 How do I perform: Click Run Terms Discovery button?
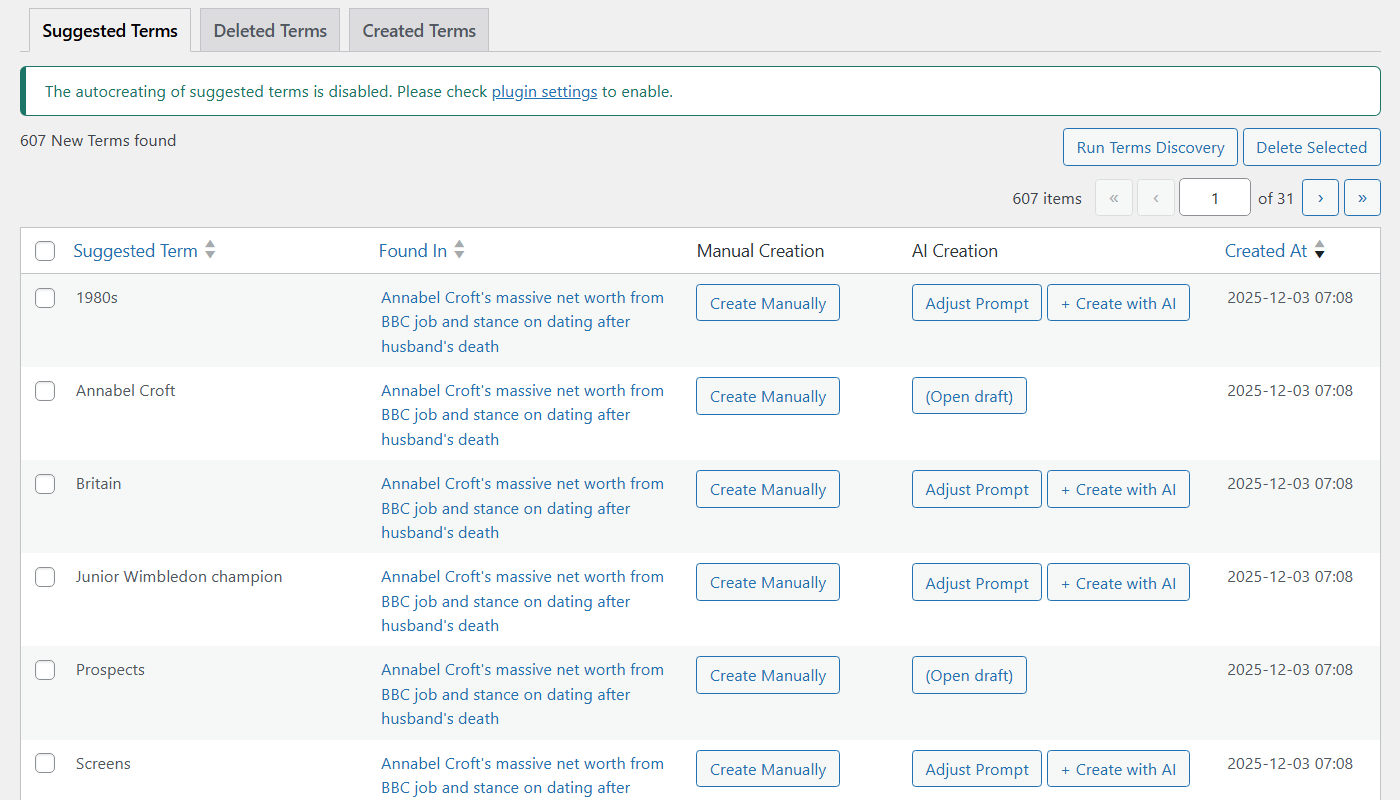[x=1150, y=148]
